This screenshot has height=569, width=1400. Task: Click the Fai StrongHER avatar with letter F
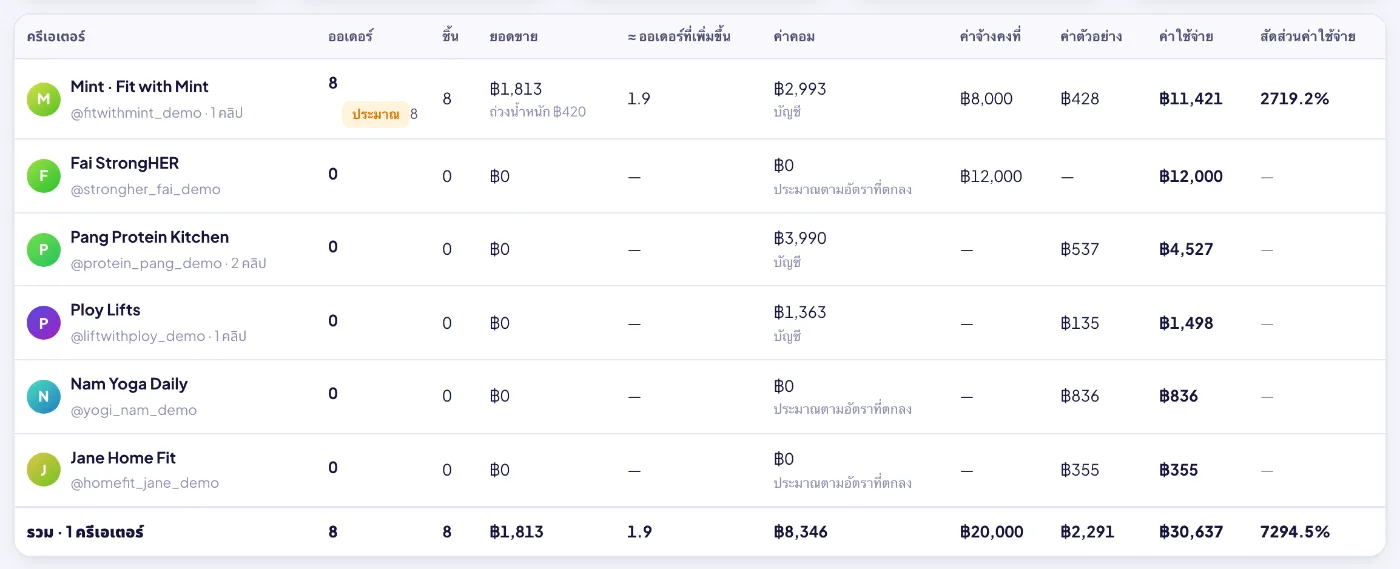click(x=43, y=176)
